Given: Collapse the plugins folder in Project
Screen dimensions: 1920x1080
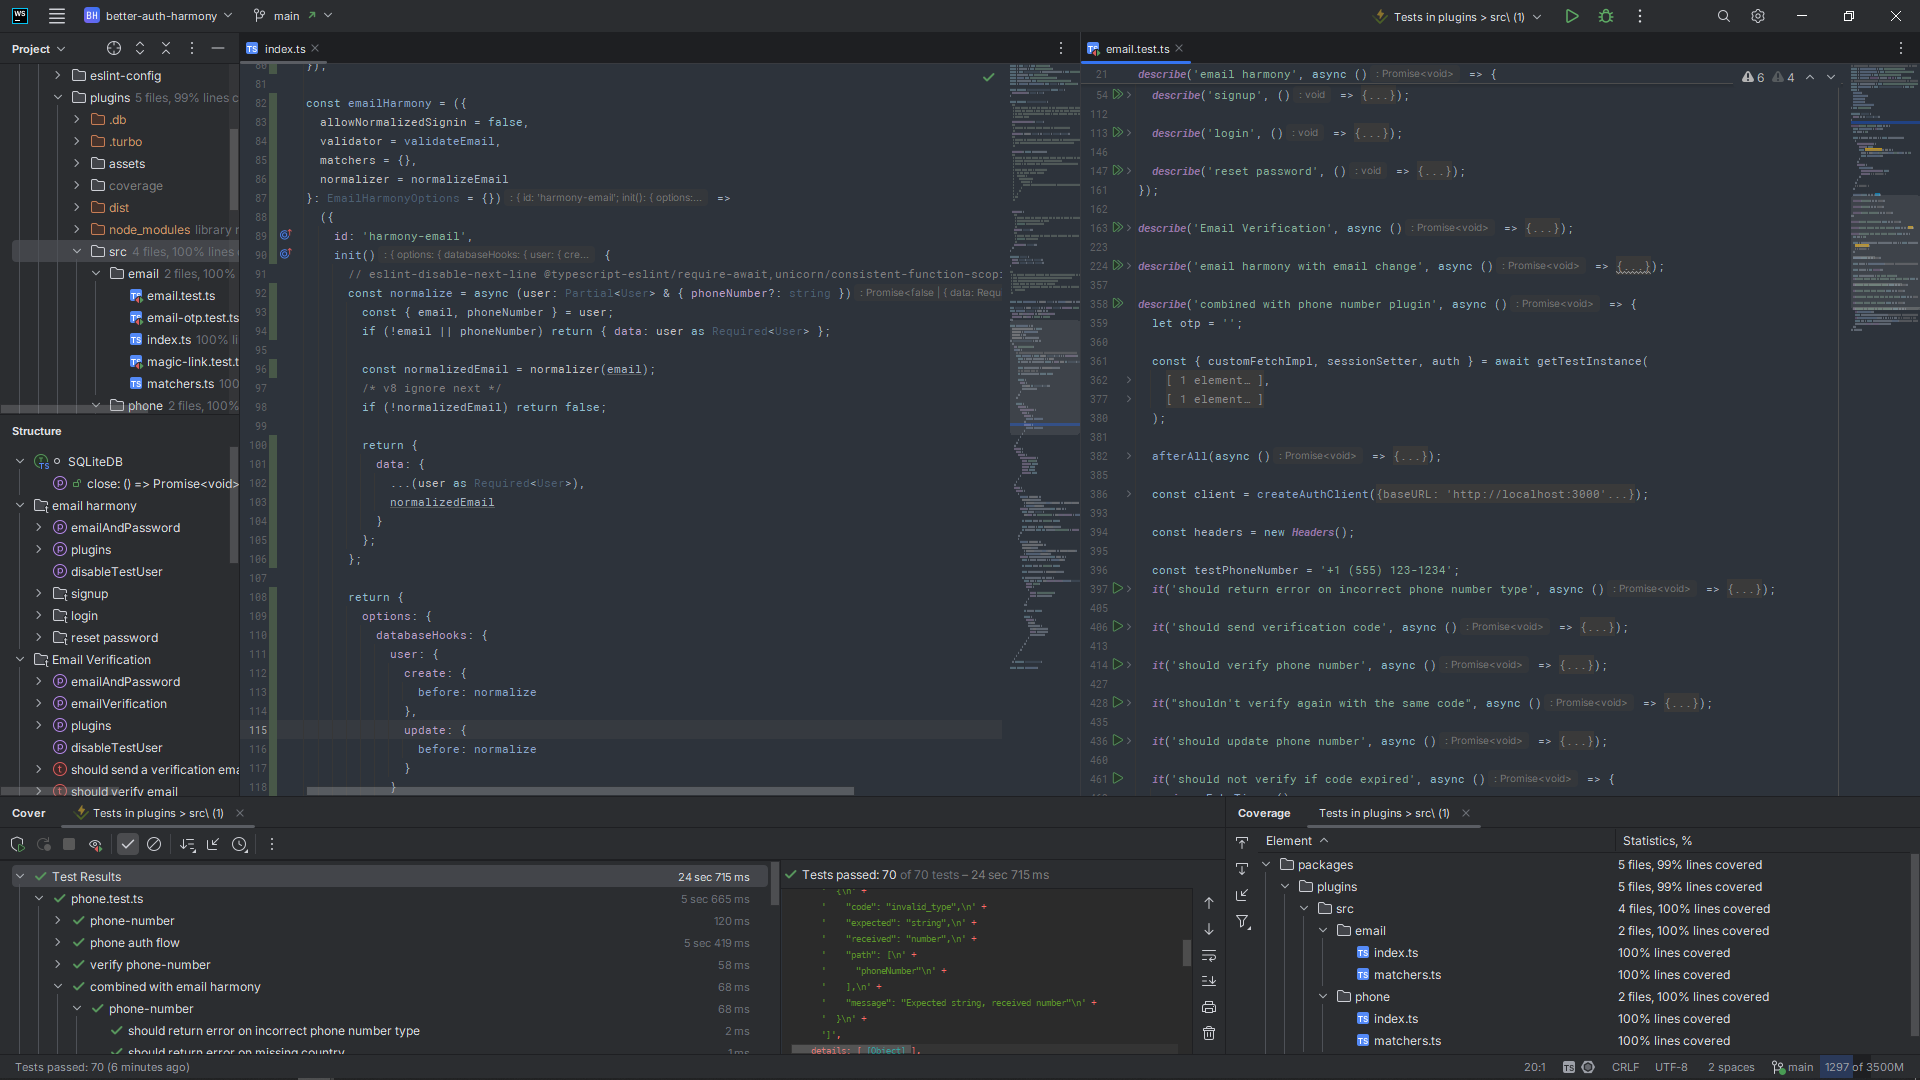Looking at the screenshot, I should pos(57,97).
